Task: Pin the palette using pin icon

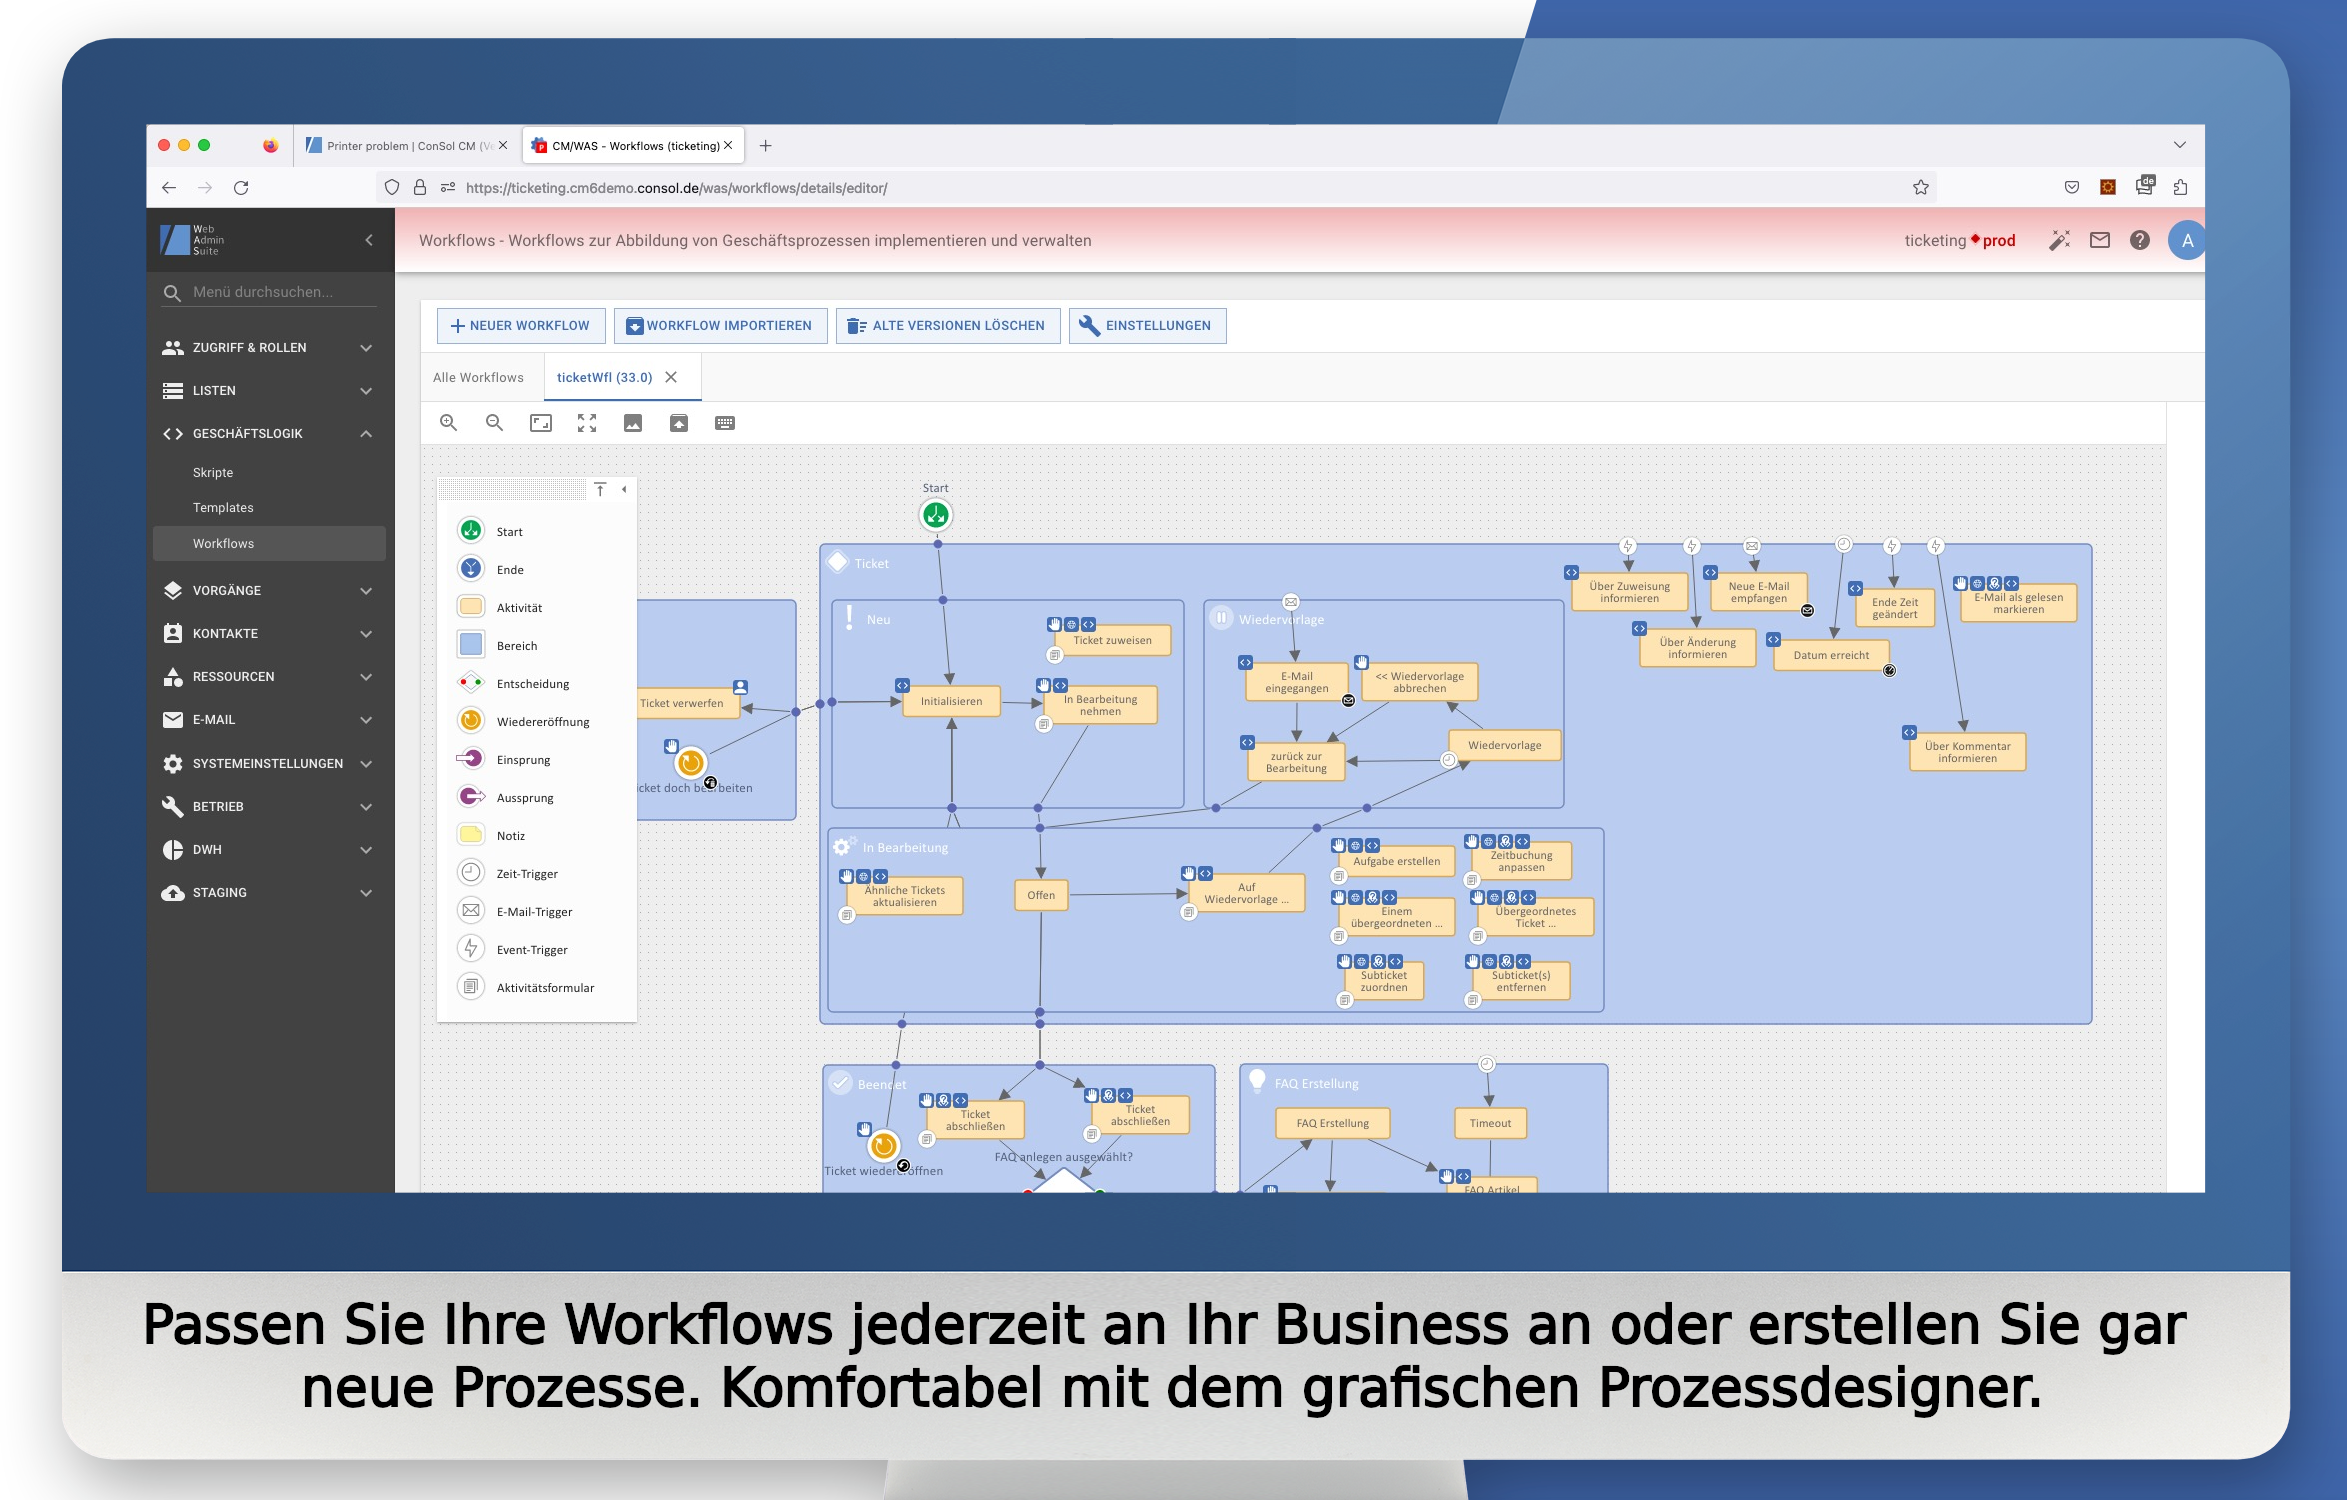Action: tap(600, 489)
